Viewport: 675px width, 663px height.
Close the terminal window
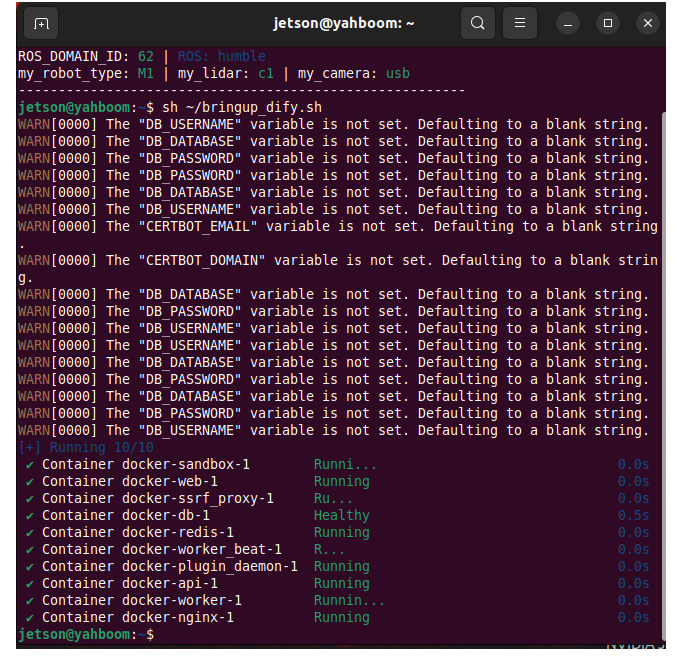pos(647,23)
